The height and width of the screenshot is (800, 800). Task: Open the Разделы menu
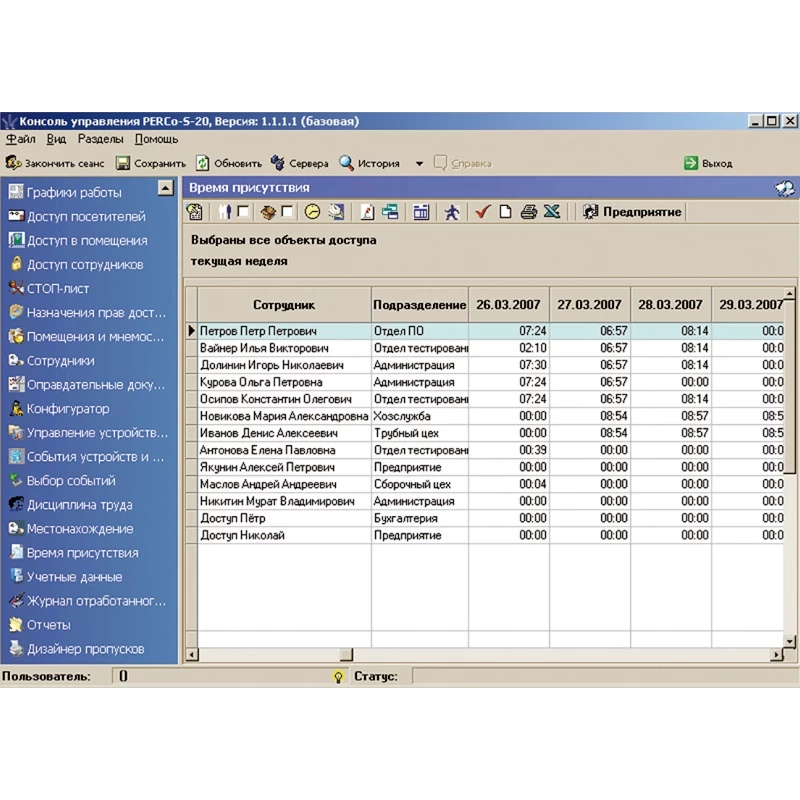tap(100, 140)
